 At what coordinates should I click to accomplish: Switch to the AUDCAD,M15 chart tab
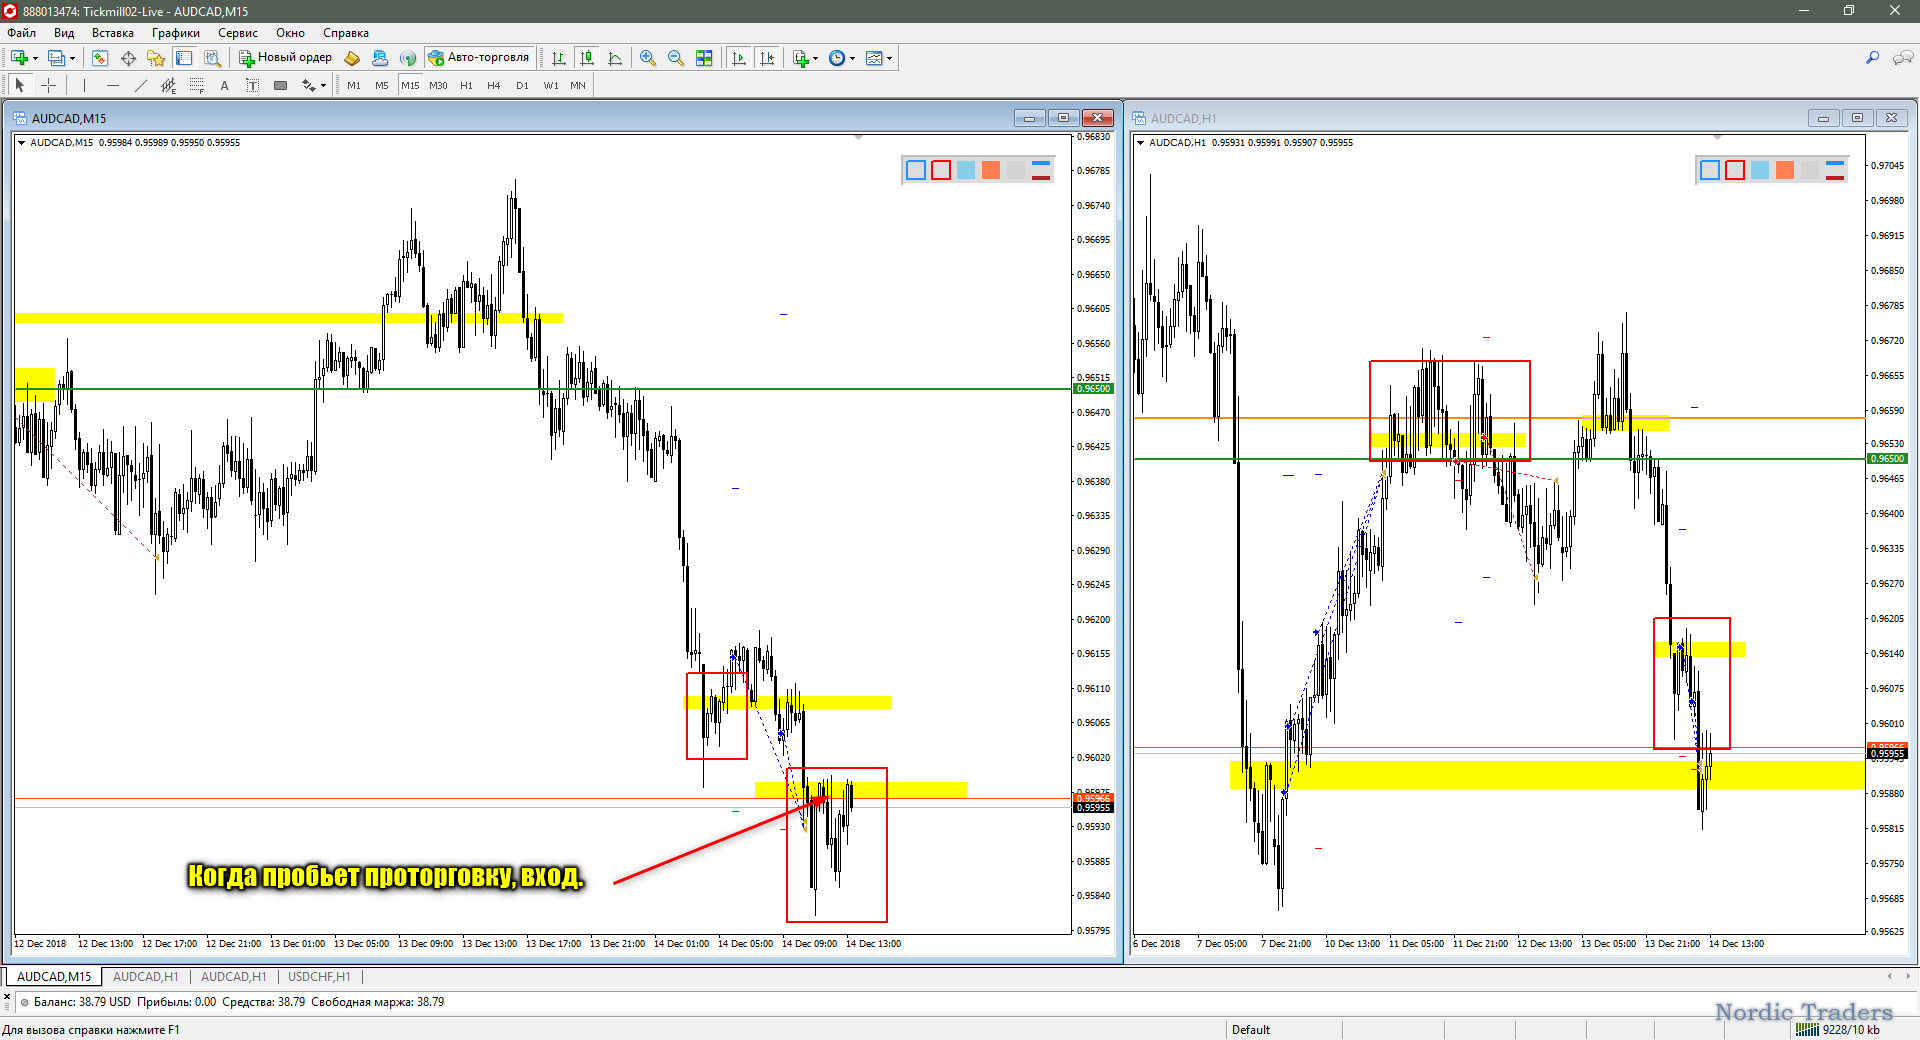(54, 977)
